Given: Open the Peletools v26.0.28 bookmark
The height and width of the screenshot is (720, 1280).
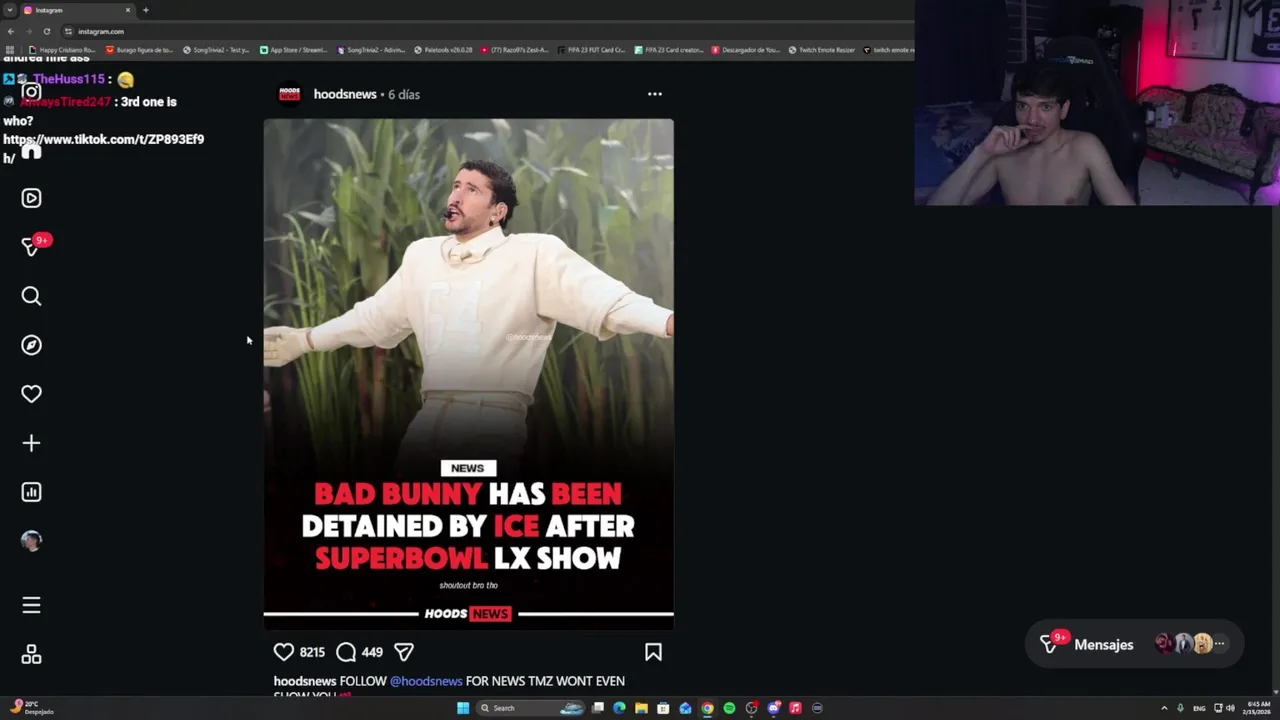Looking at the screenshot, I should point(443,50).
